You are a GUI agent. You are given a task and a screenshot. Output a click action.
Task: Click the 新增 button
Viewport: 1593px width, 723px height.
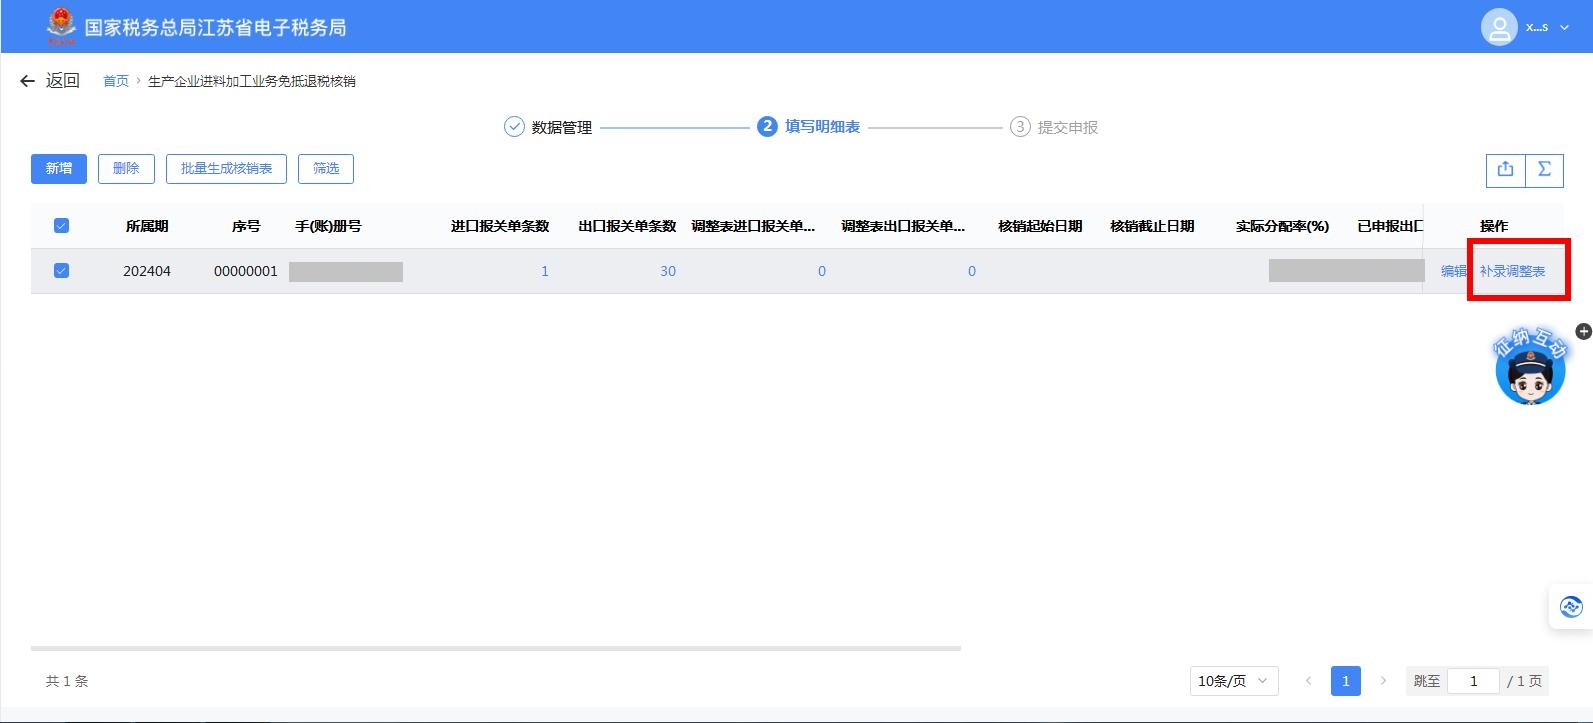[59, 169]
